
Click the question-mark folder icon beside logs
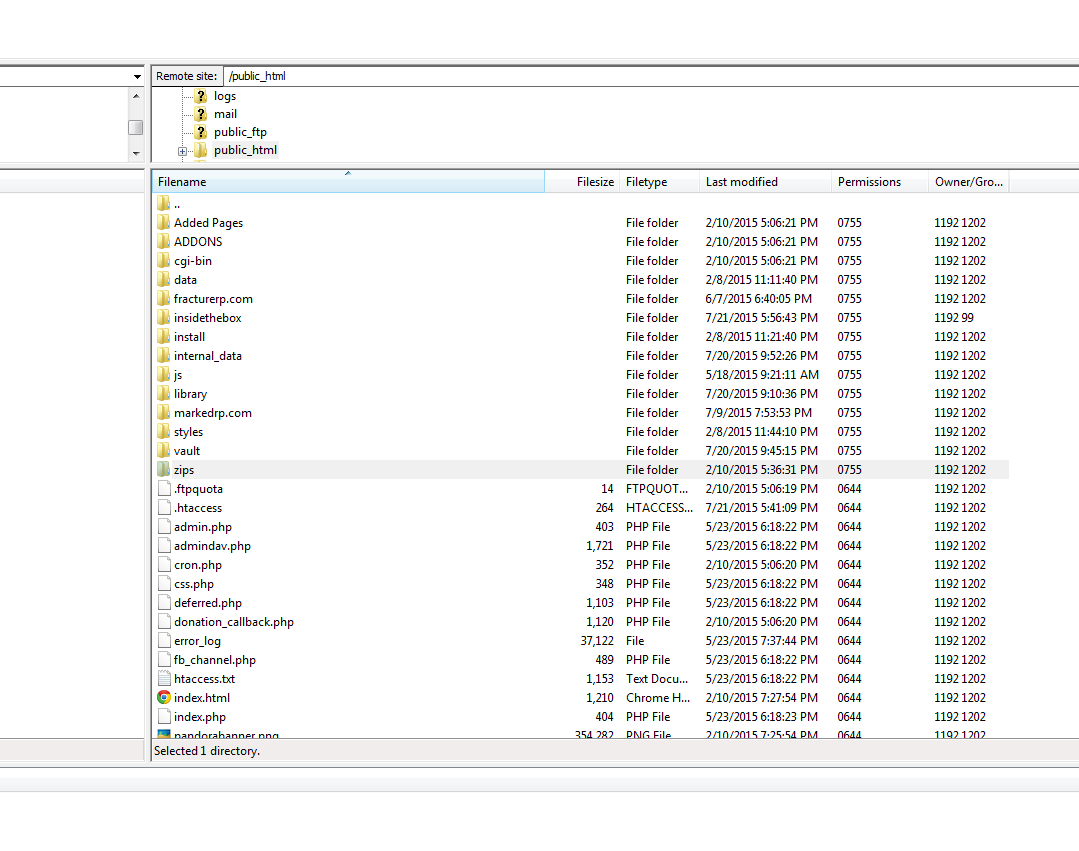200,96
